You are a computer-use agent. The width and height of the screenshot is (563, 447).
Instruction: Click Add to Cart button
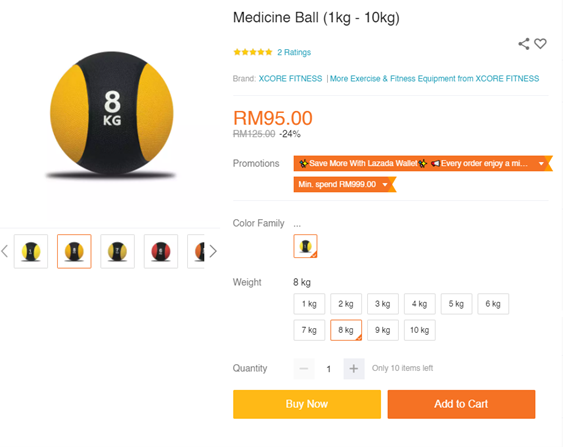click(x=461, y=404)
